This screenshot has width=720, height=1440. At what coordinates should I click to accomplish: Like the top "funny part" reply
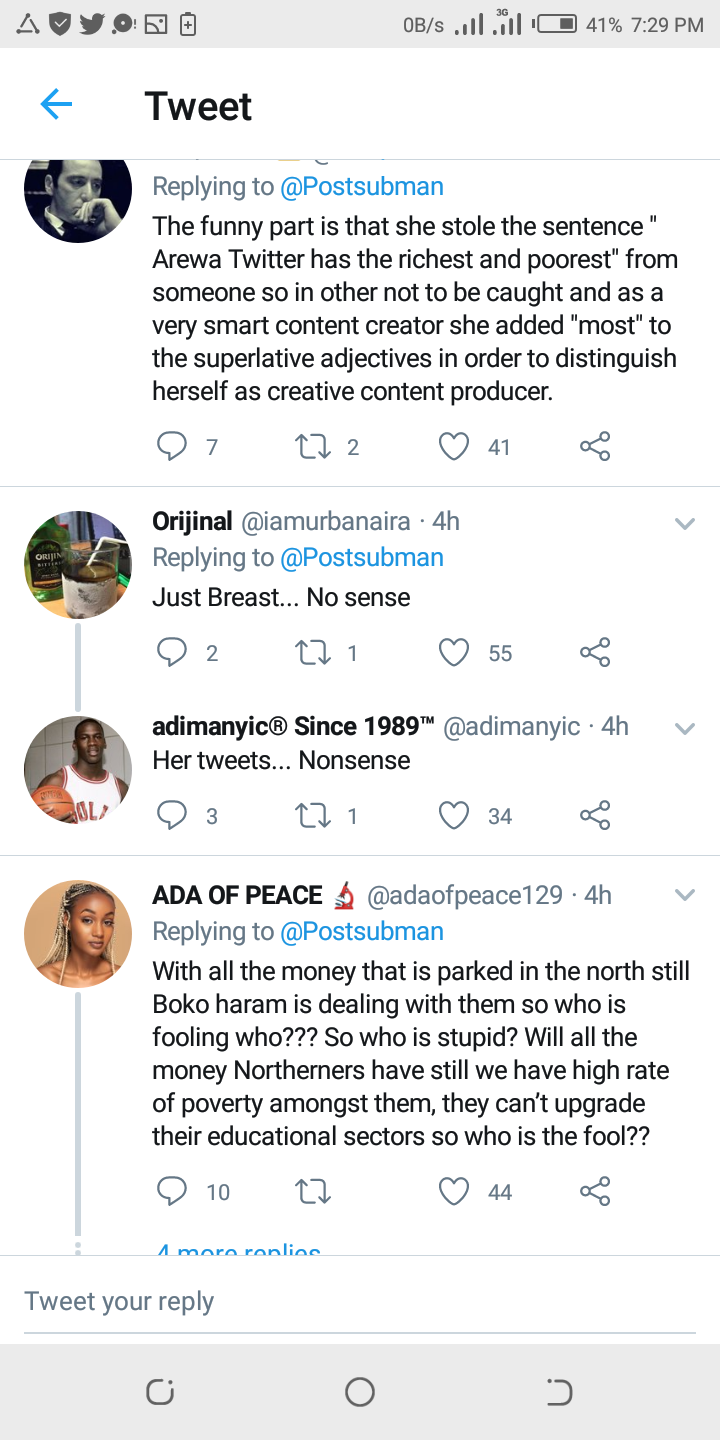pos(454,447)
